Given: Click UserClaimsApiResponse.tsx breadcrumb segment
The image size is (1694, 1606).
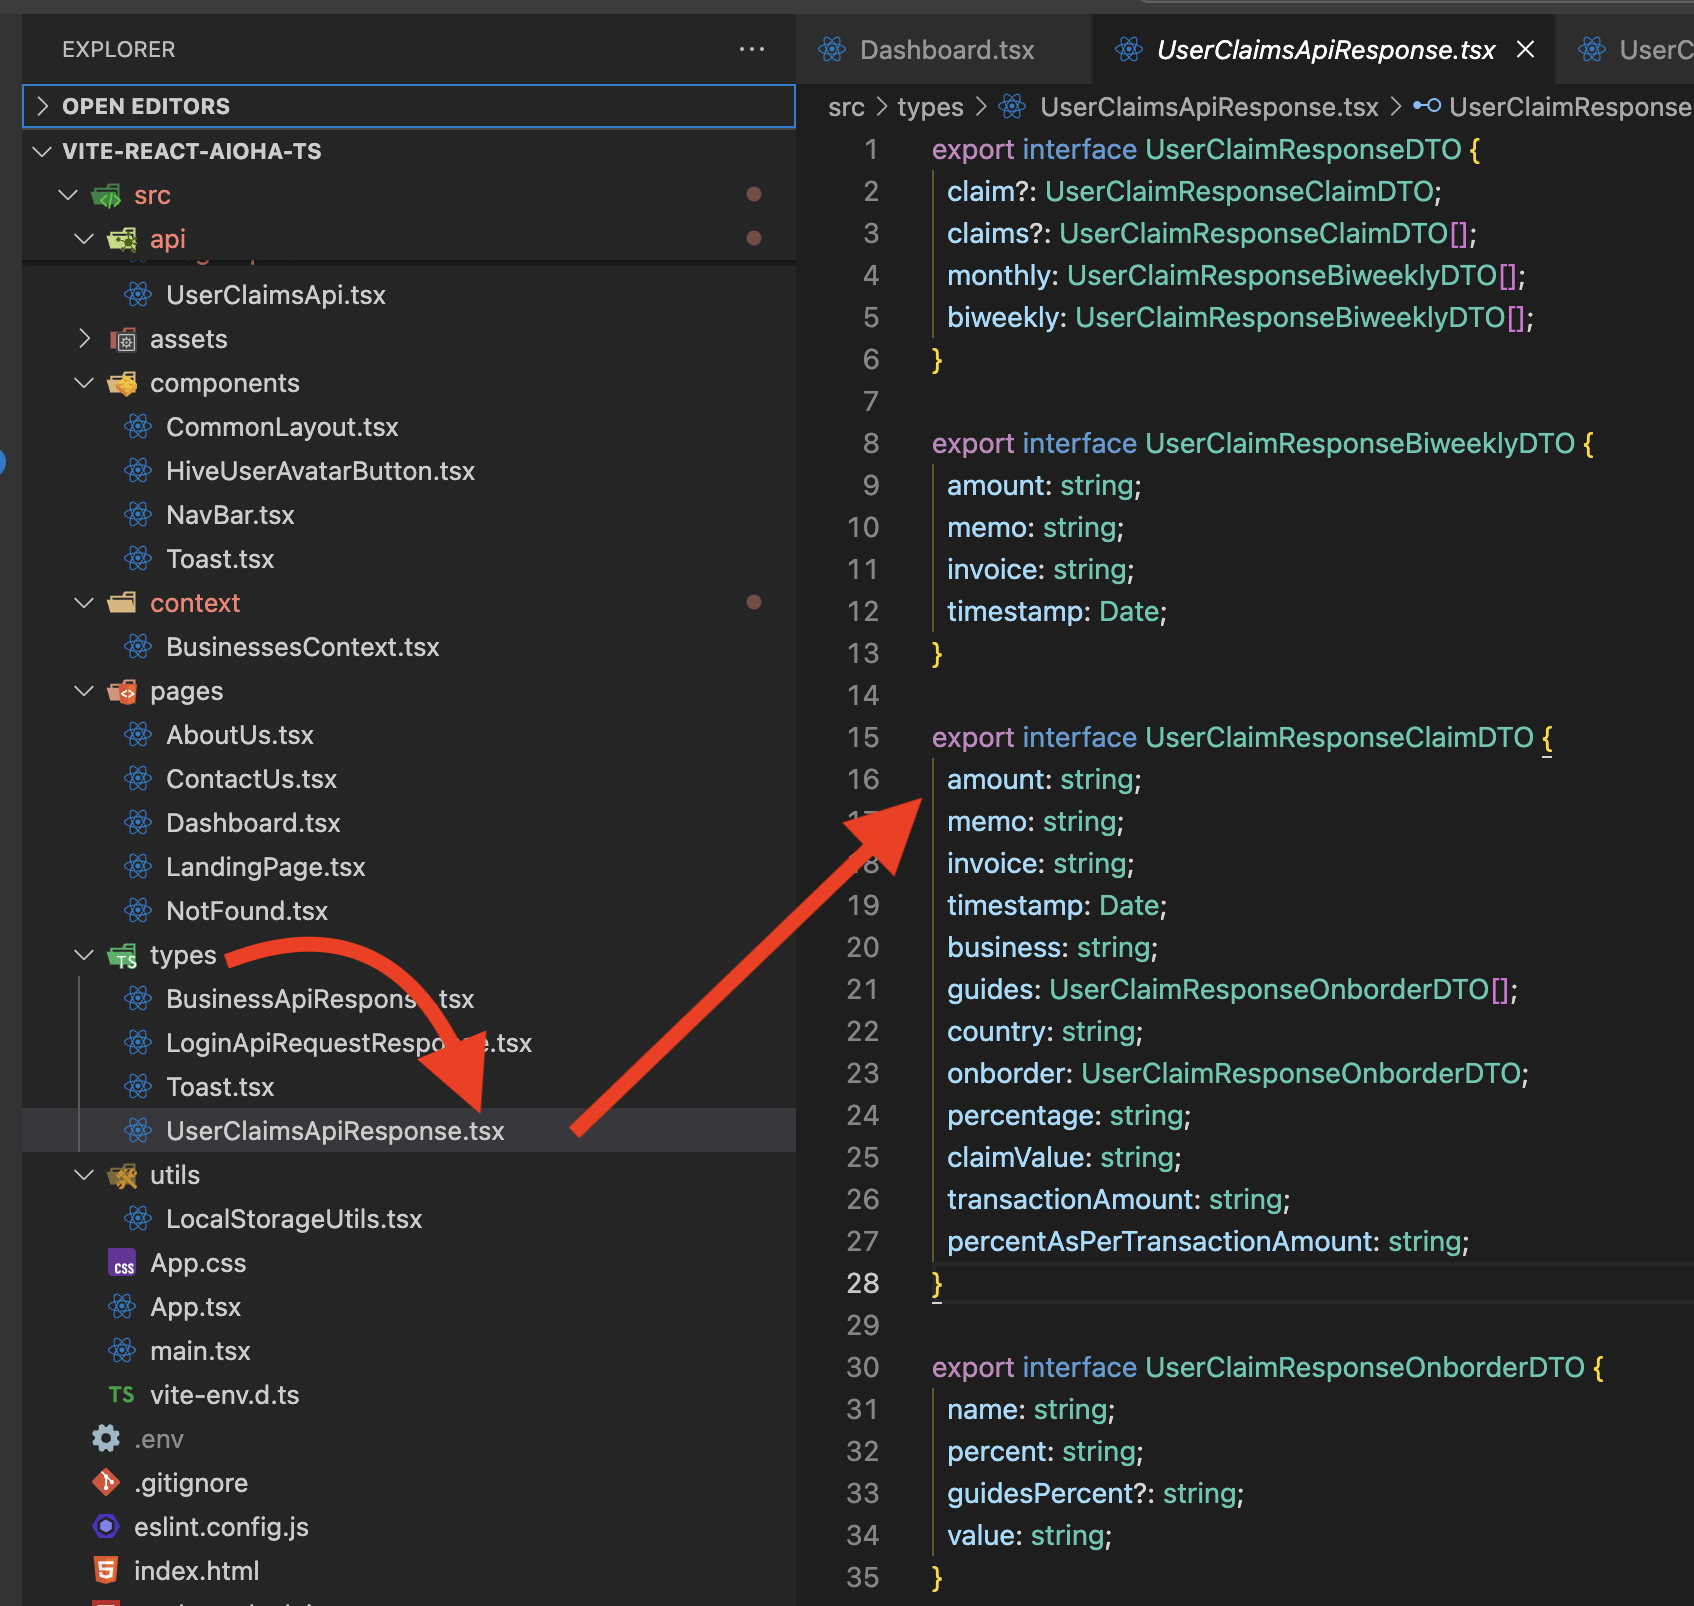Looking at the screenshot, I should tap(1209, 107).
